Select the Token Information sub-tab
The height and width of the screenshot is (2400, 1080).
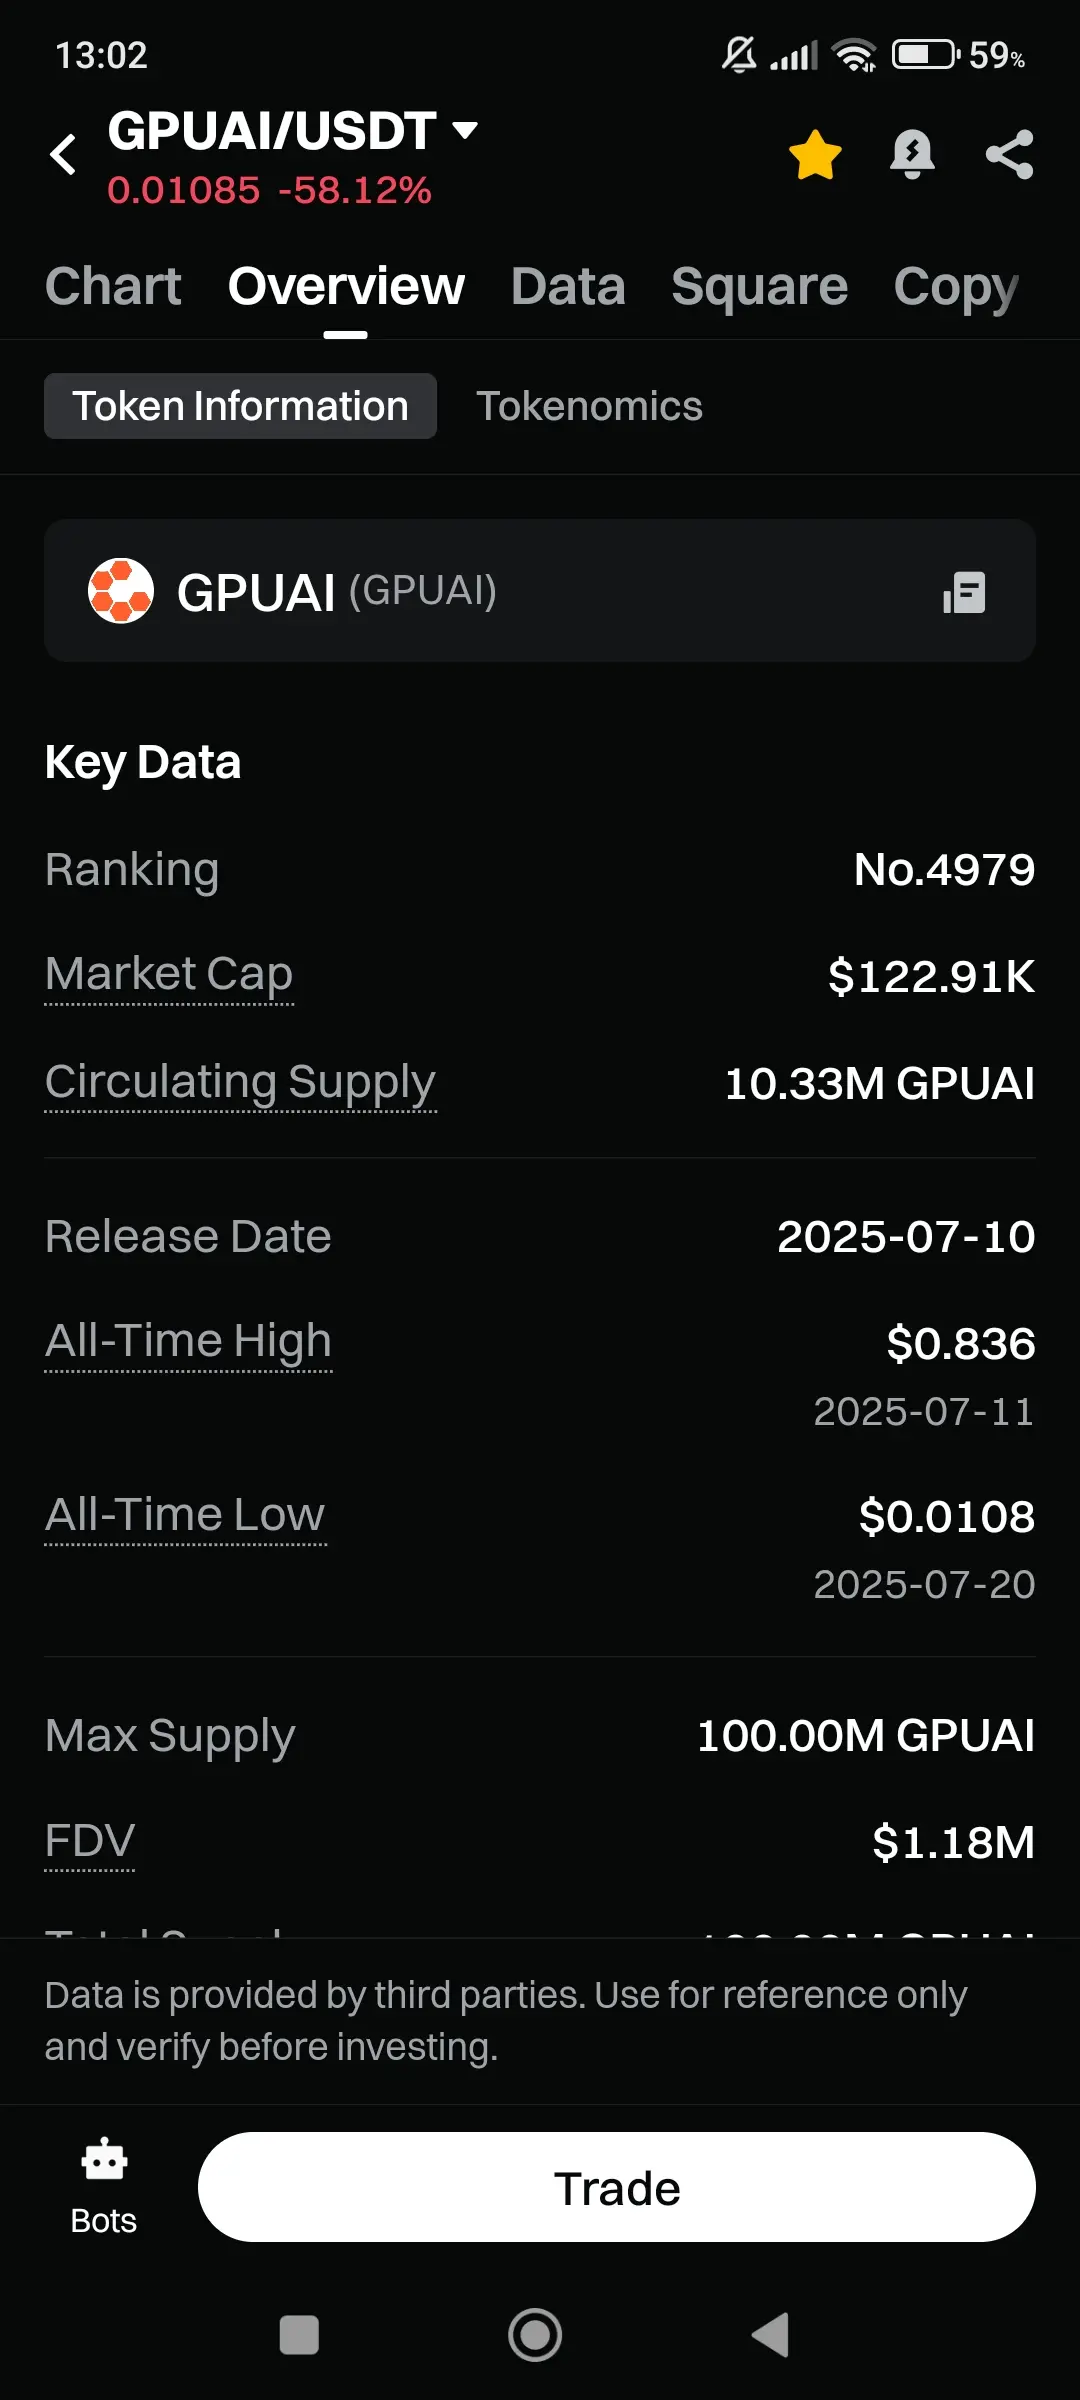click(x=240, y=406)
